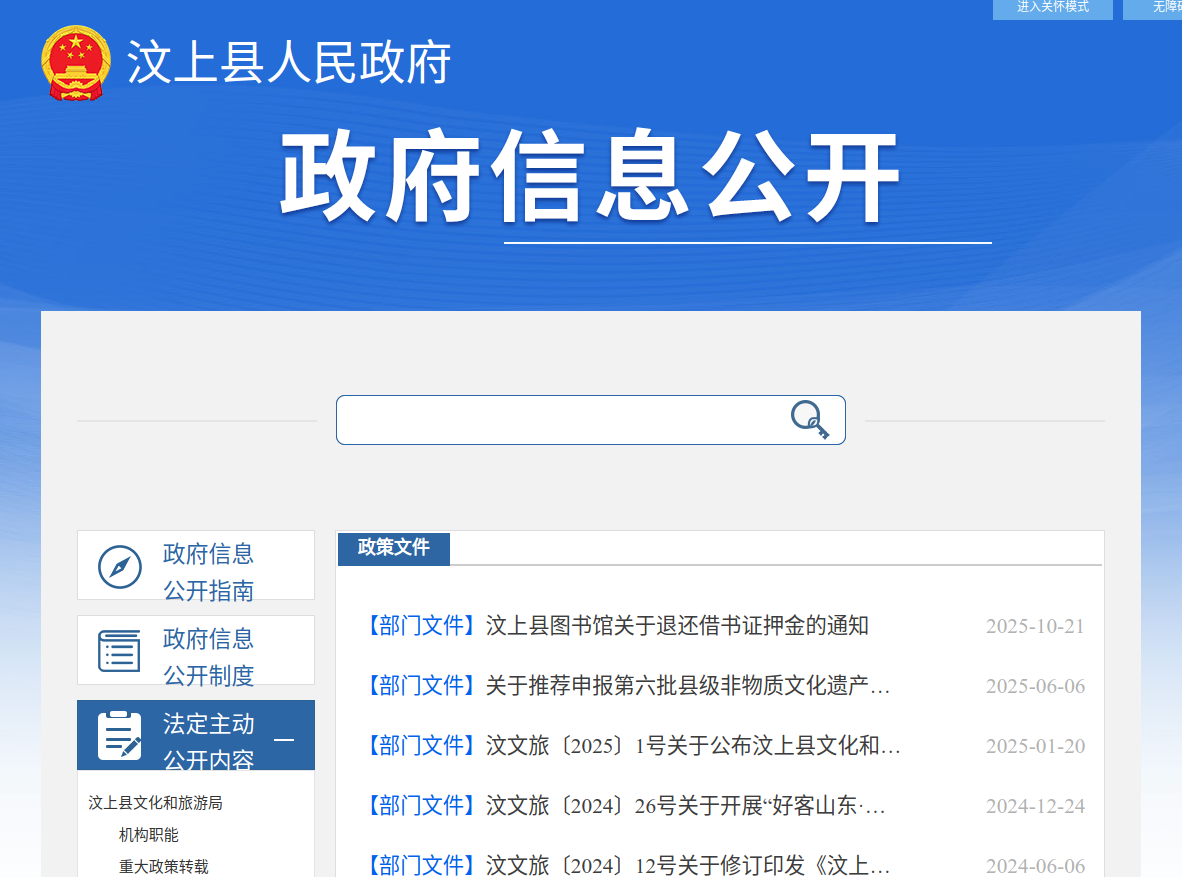Enable 进入关怀模式 at the top
Screen dimensions: 1182x877
pyautogui.click(x=1052, y=8)
